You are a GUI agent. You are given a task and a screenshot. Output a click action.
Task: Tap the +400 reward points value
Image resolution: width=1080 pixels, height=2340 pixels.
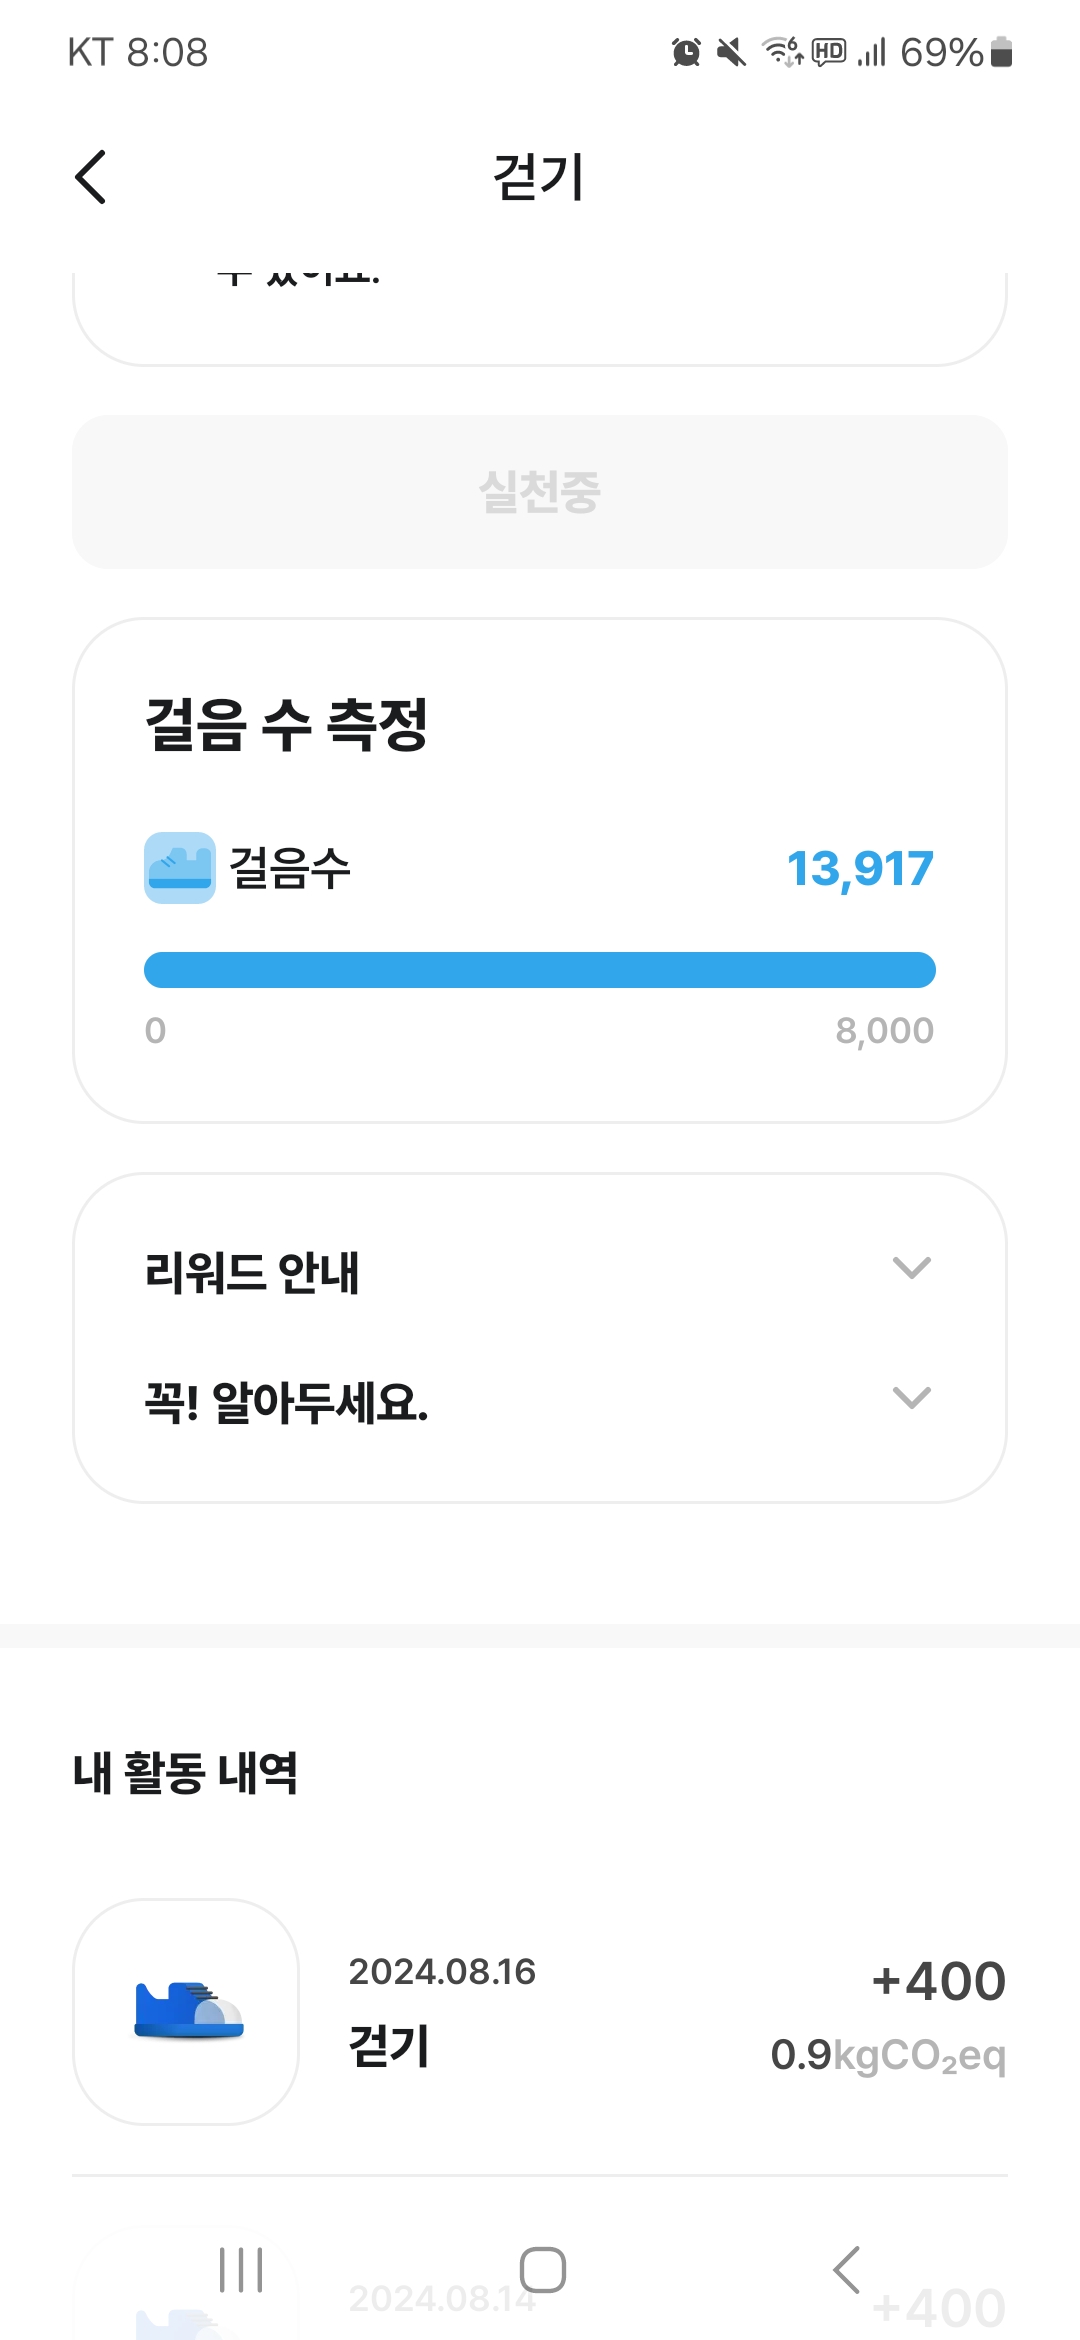click(x=938, y=1981)
